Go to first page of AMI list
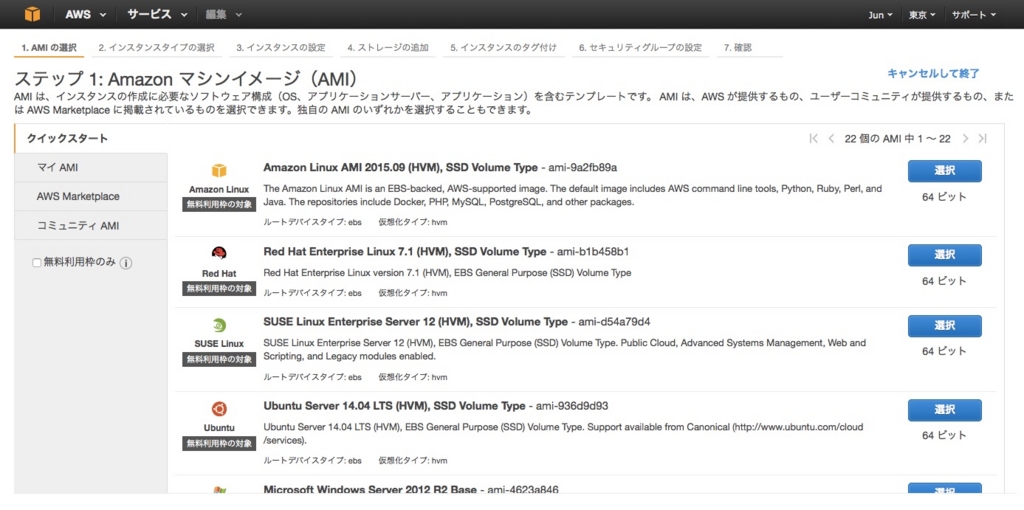Screen dimensions: 1024x510 (813, 138)
